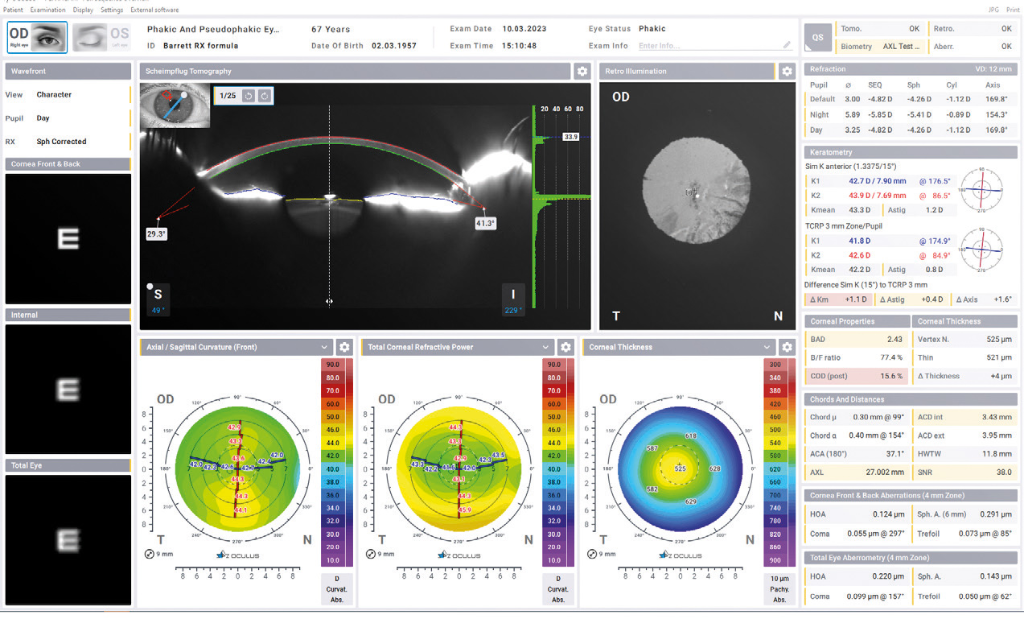
Task: Click the Sim K anterior axis diagram
Action: [981, 189]
